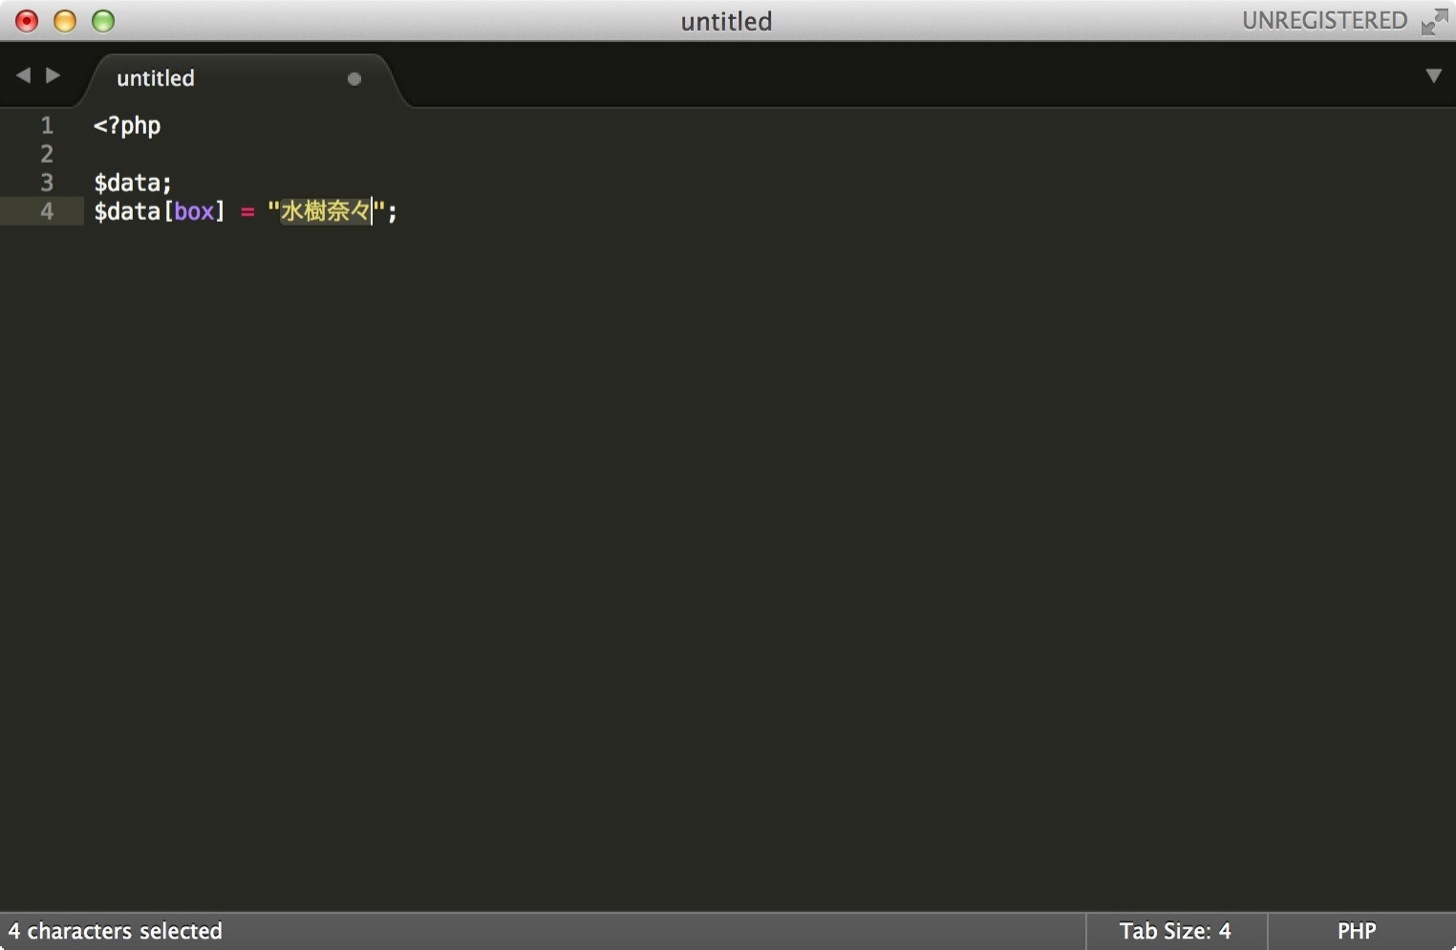Image resolution: width=1456 pixels, height=950 pixels.
Task: Go to the previous tab with the left arrow
Action: 23,75
